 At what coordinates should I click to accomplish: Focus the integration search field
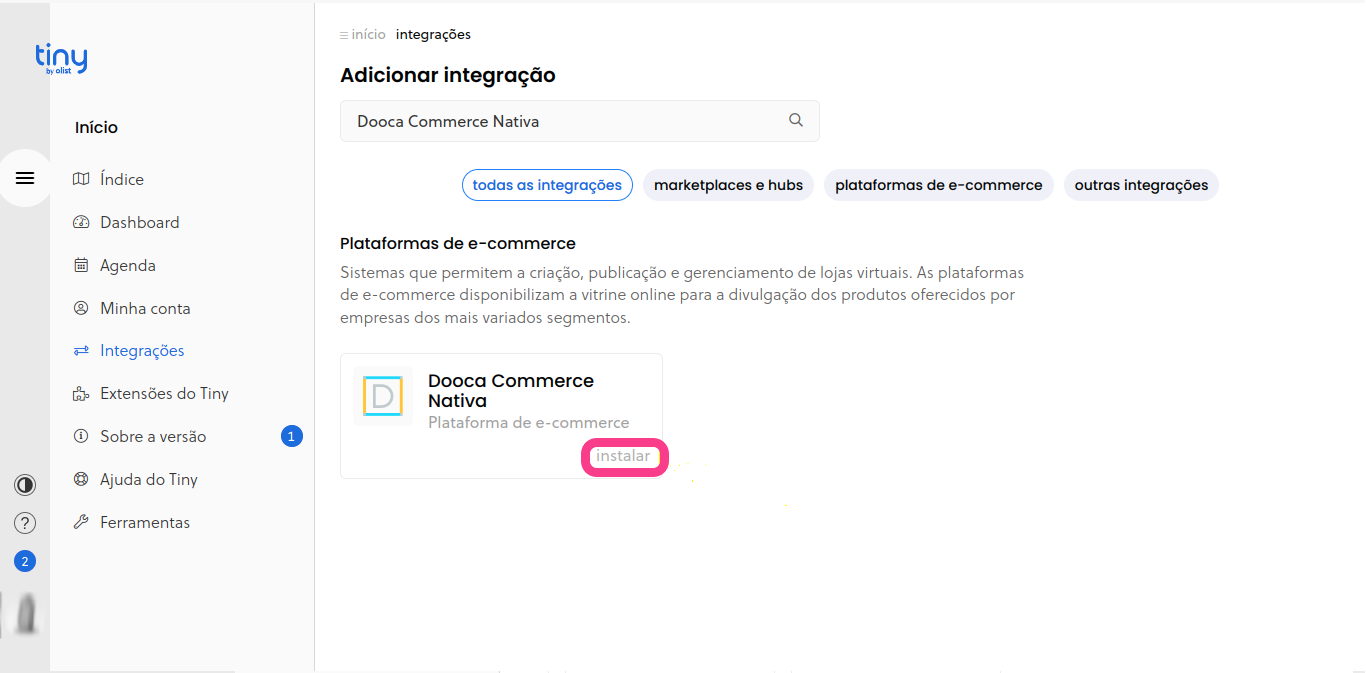click(580, 121)
